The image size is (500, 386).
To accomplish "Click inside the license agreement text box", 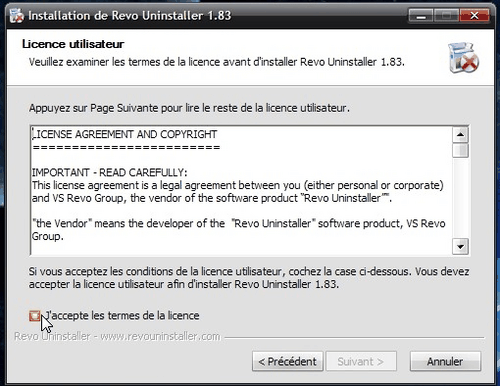I will (241, 191).
